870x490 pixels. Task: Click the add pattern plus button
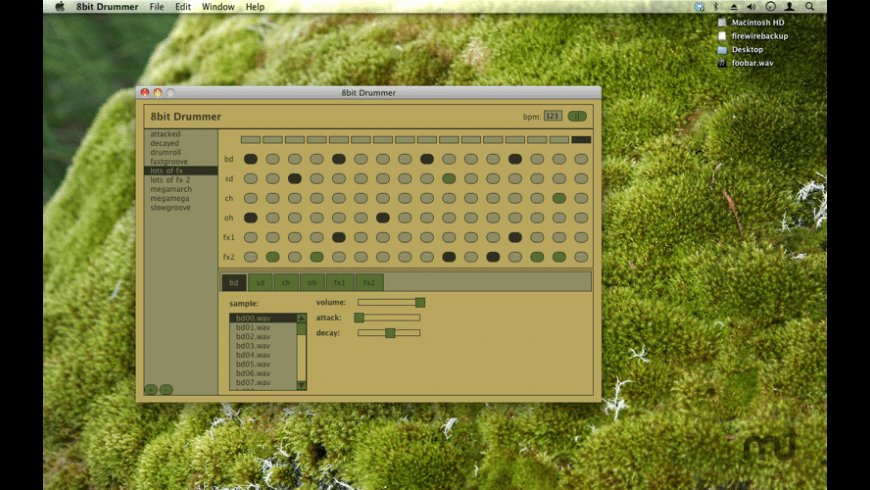coord(151,389)
